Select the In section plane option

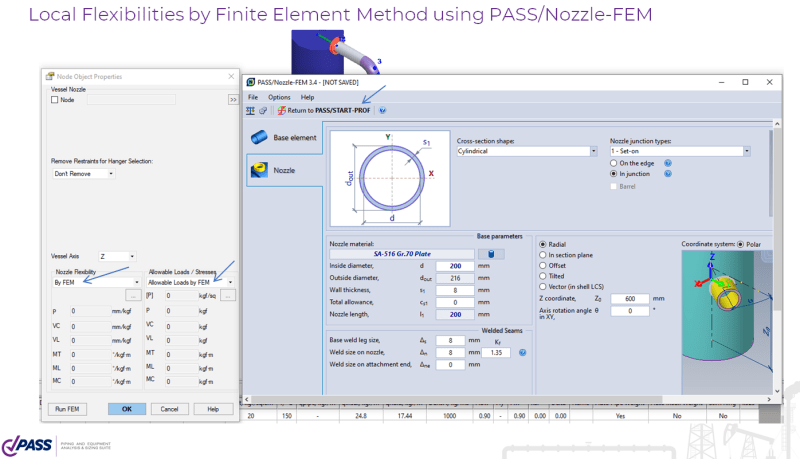point(543,255)
